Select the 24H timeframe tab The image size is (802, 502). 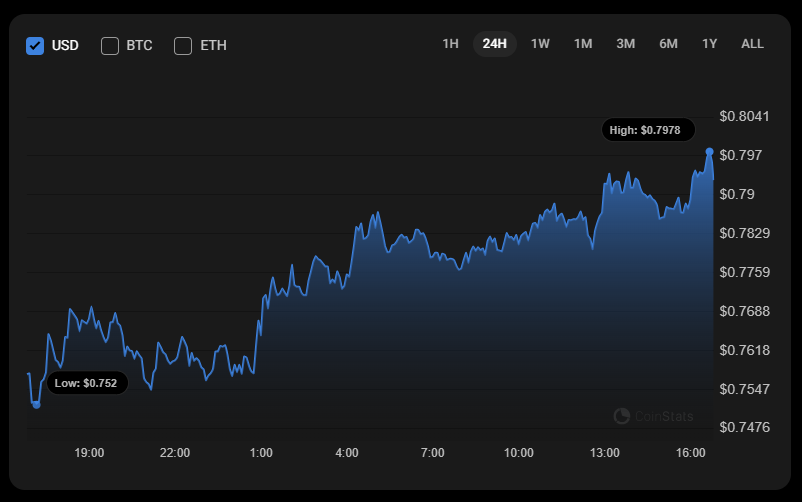[494, 44]
